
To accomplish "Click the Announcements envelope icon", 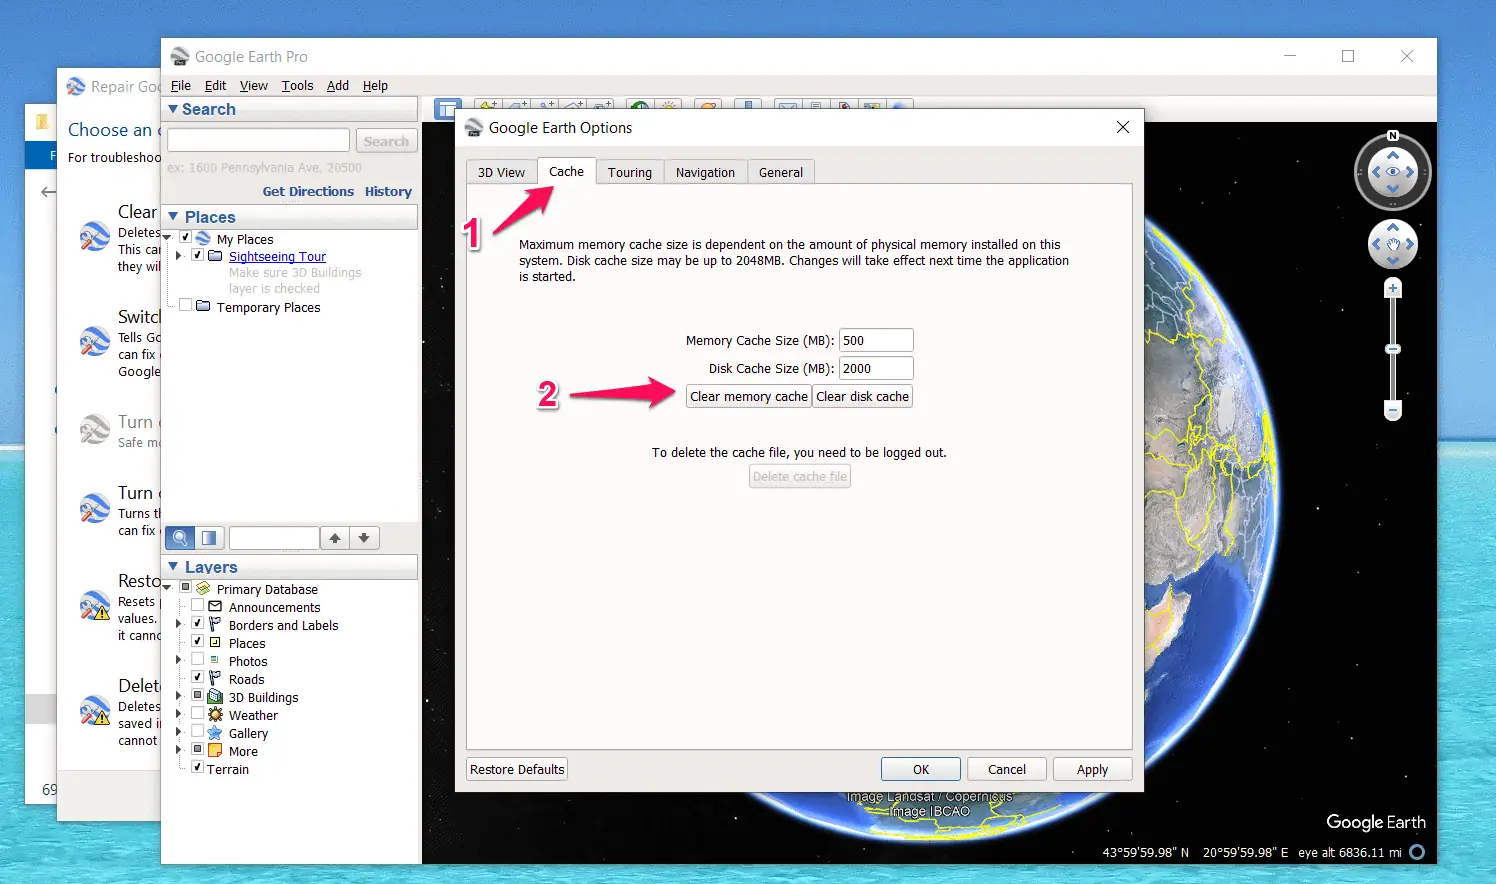I will click(x=215, y=607).
